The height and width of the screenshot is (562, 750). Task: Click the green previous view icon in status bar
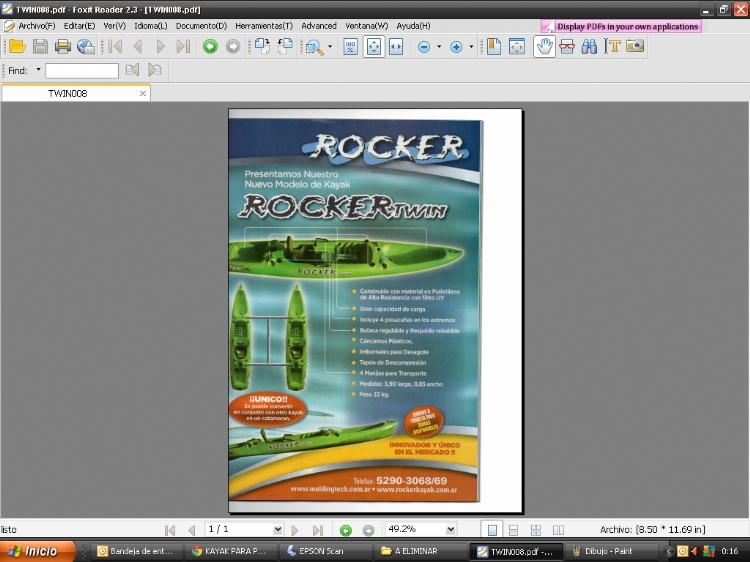(346, 530)
